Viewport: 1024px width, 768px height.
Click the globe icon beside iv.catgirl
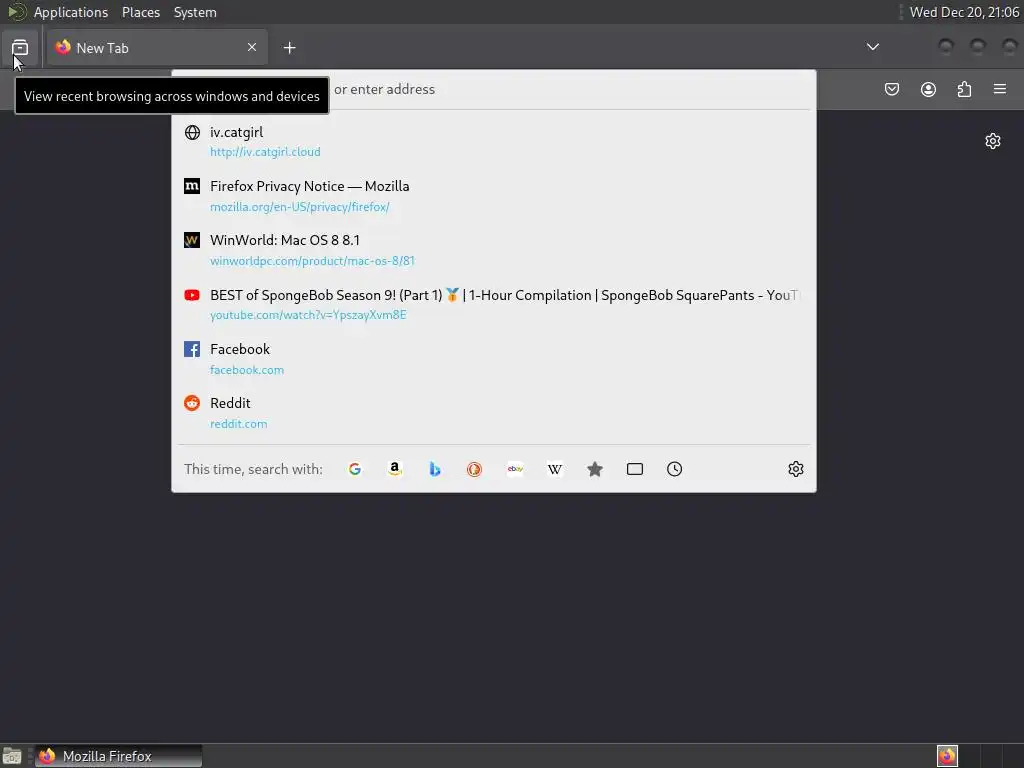(192, 133)
